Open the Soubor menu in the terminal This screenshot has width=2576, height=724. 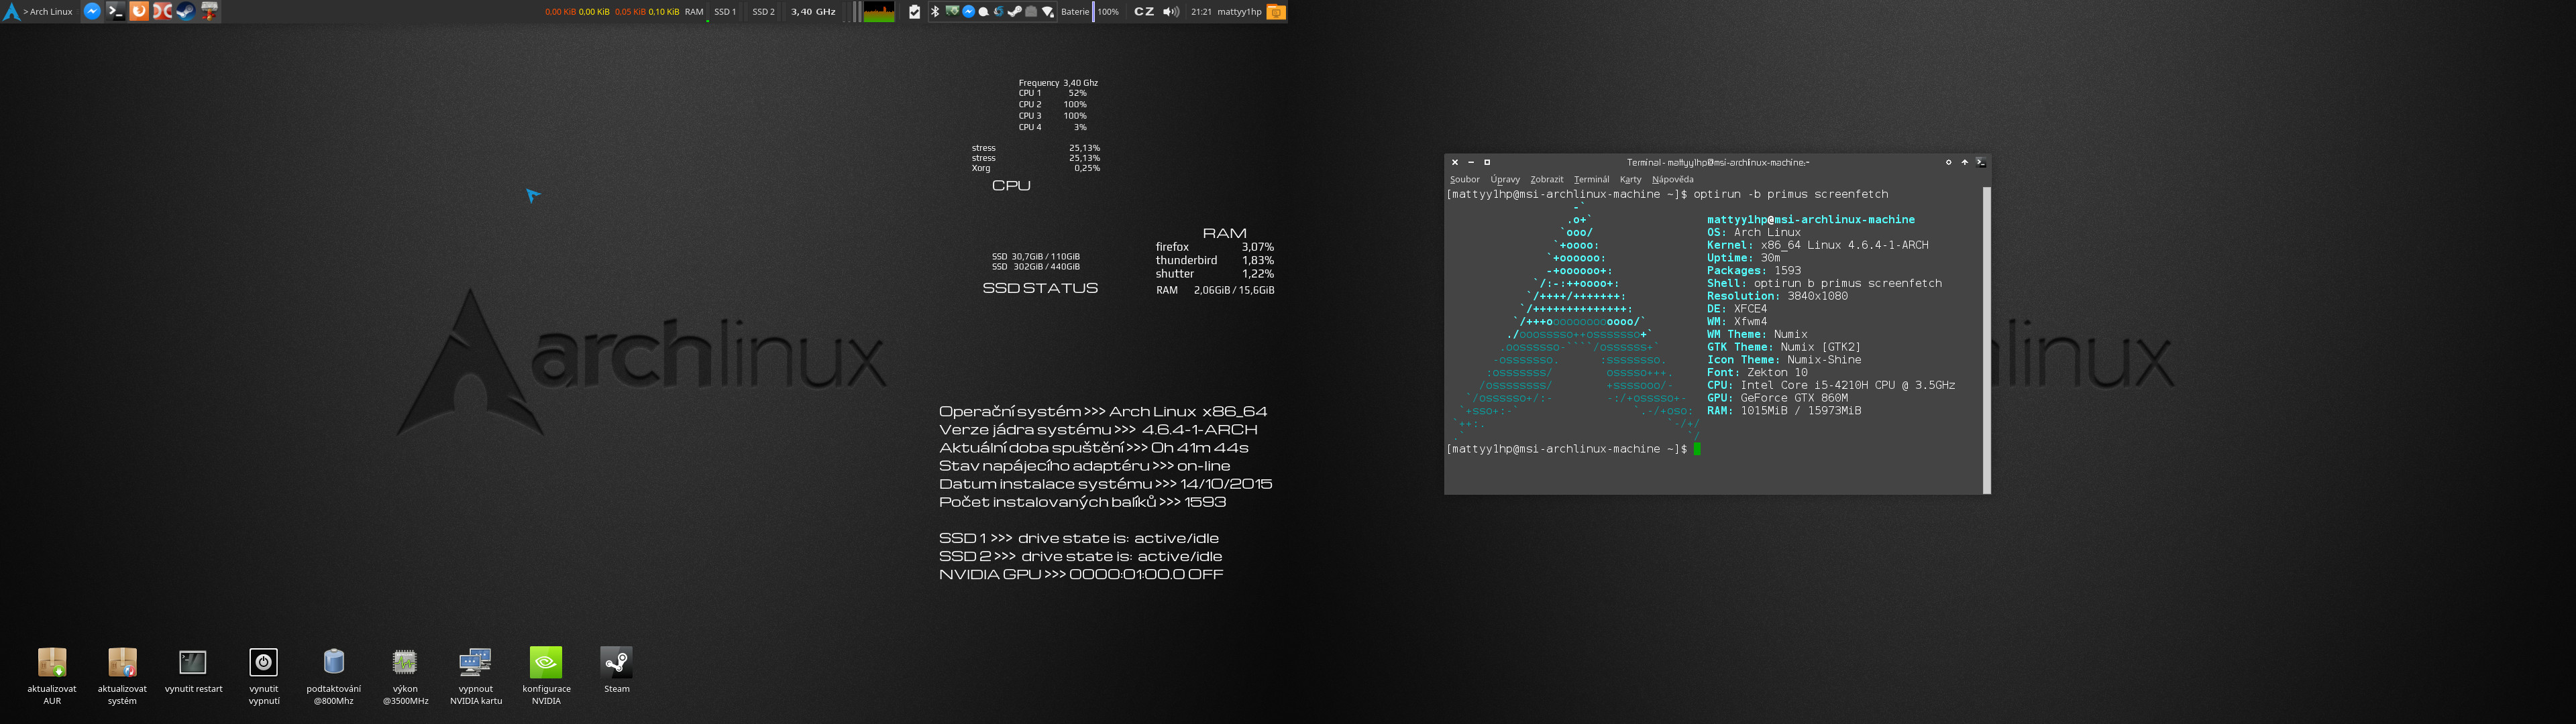[1464, 180]
